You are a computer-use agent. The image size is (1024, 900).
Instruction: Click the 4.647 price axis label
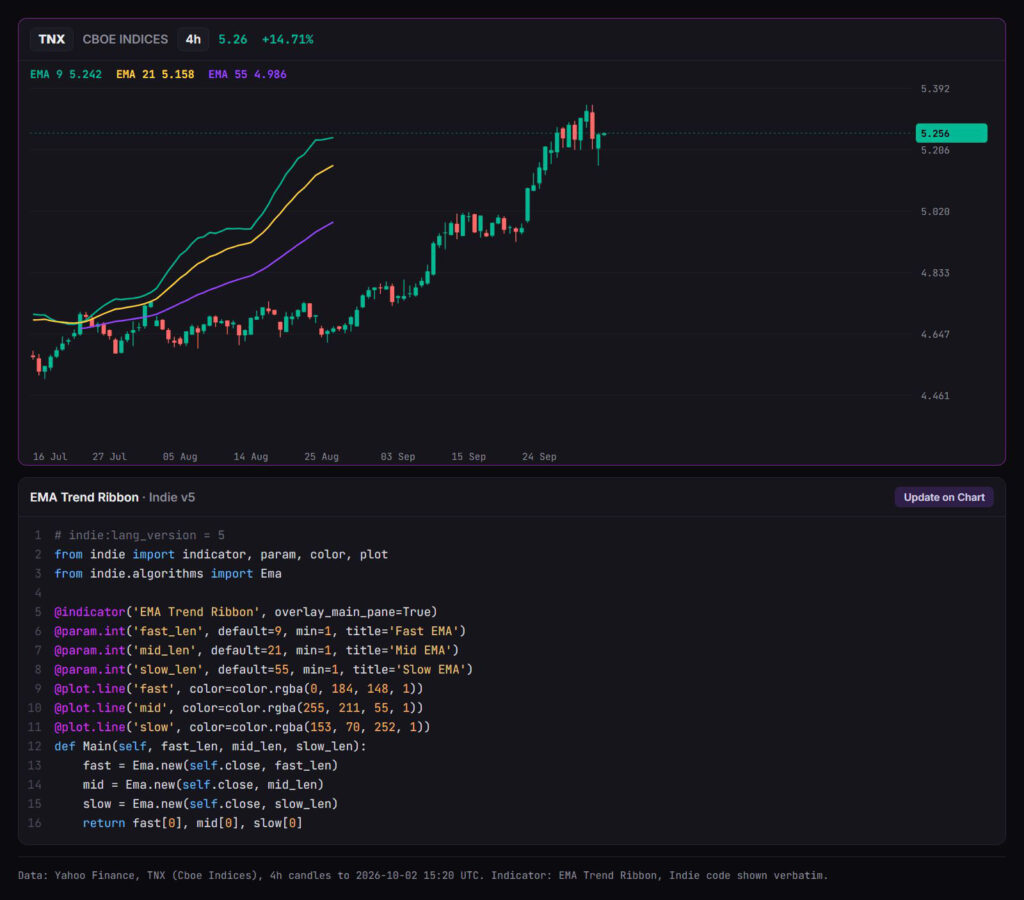point(935,334)
